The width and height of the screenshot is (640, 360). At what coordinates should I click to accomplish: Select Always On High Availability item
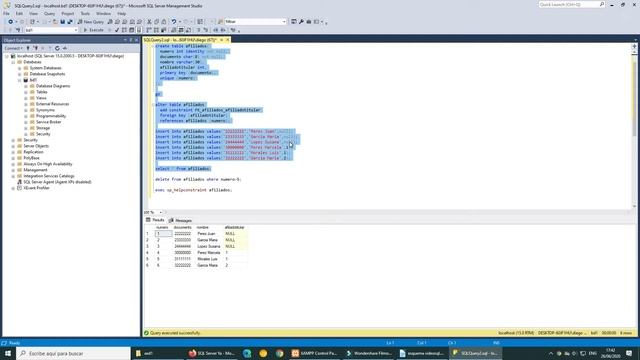47,164
